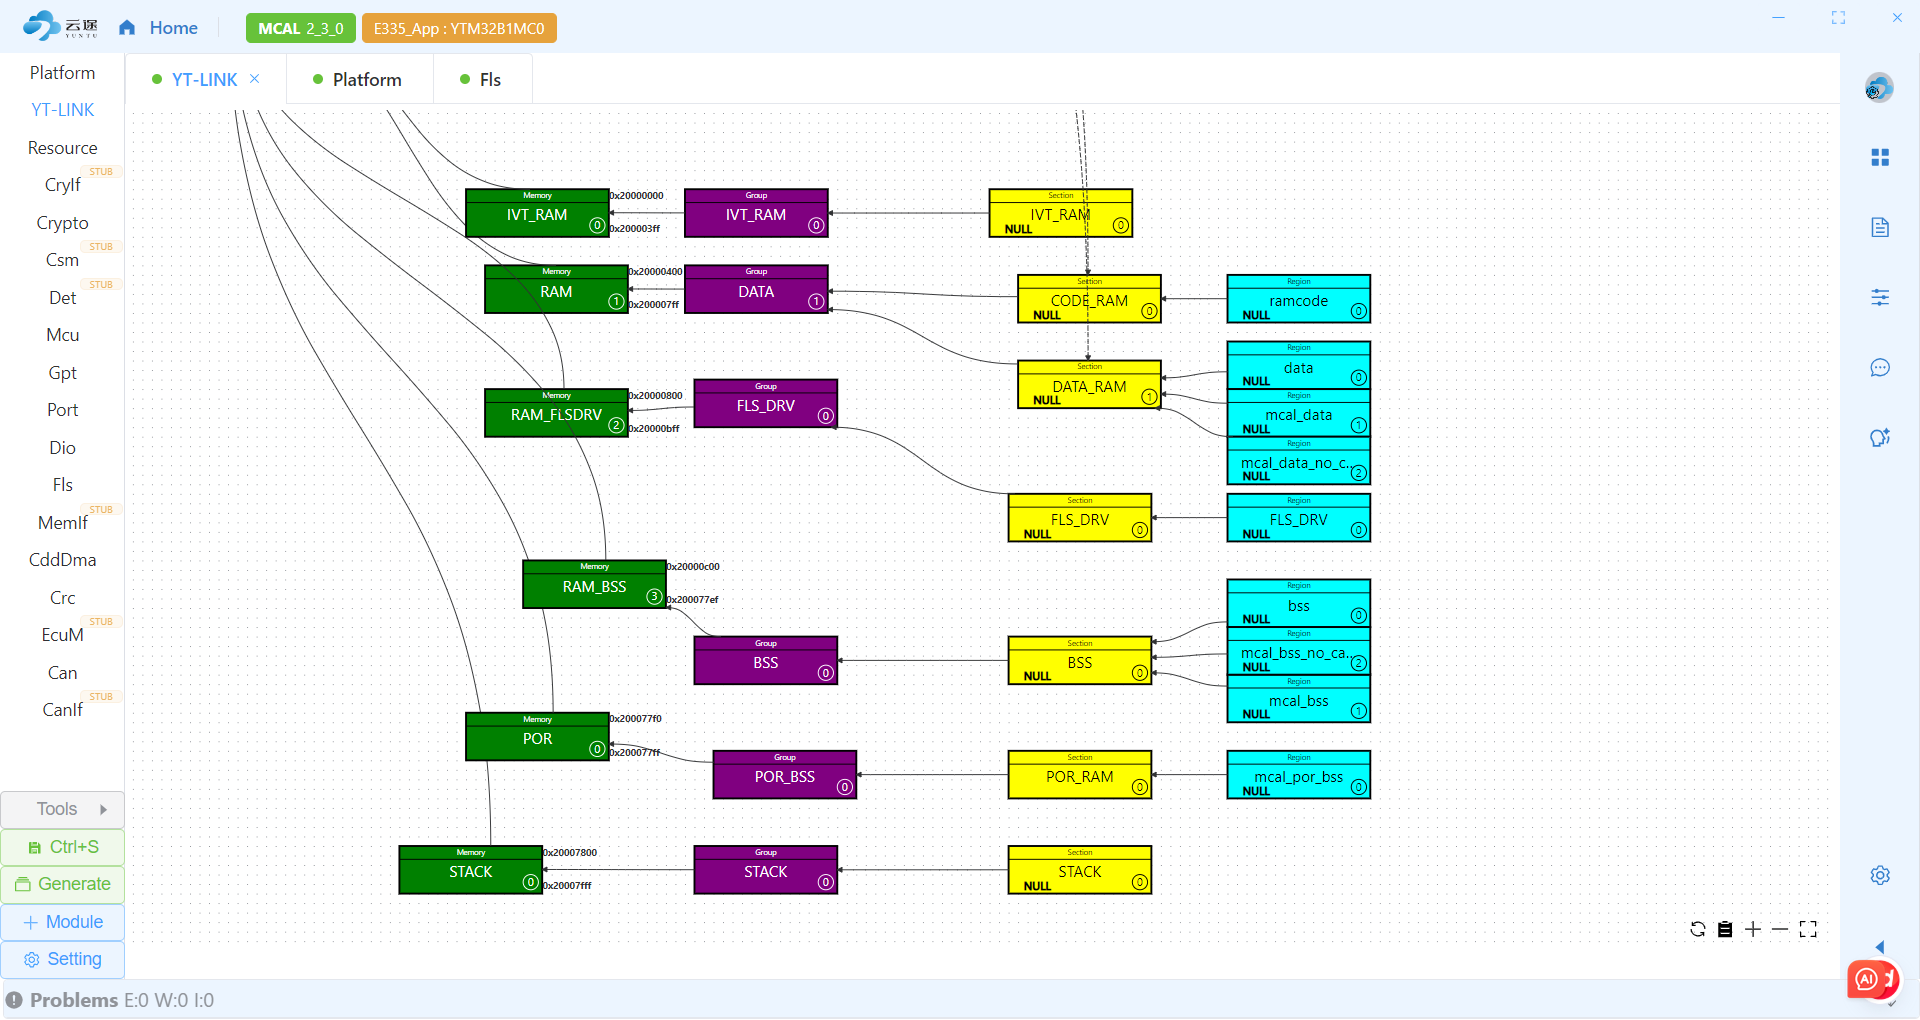Select the purple FLS_DRV group node
1920x1020 pixels.
765,403
